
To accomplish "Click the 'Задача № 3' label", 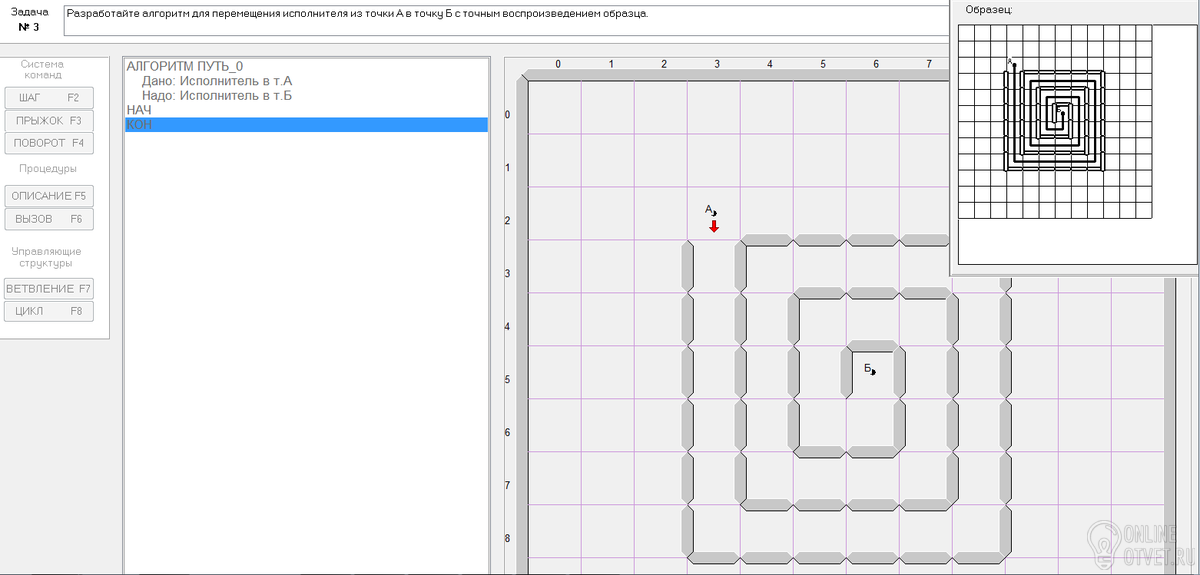I will pyautogui.click(x=28, y=18).
